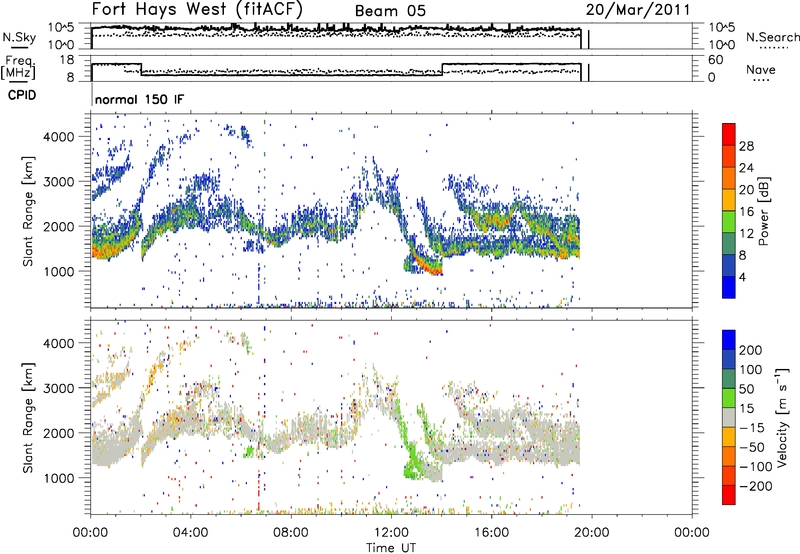
Task: Click the red bottom Velocity colorbar segment
Action: [x=729, y=495]
